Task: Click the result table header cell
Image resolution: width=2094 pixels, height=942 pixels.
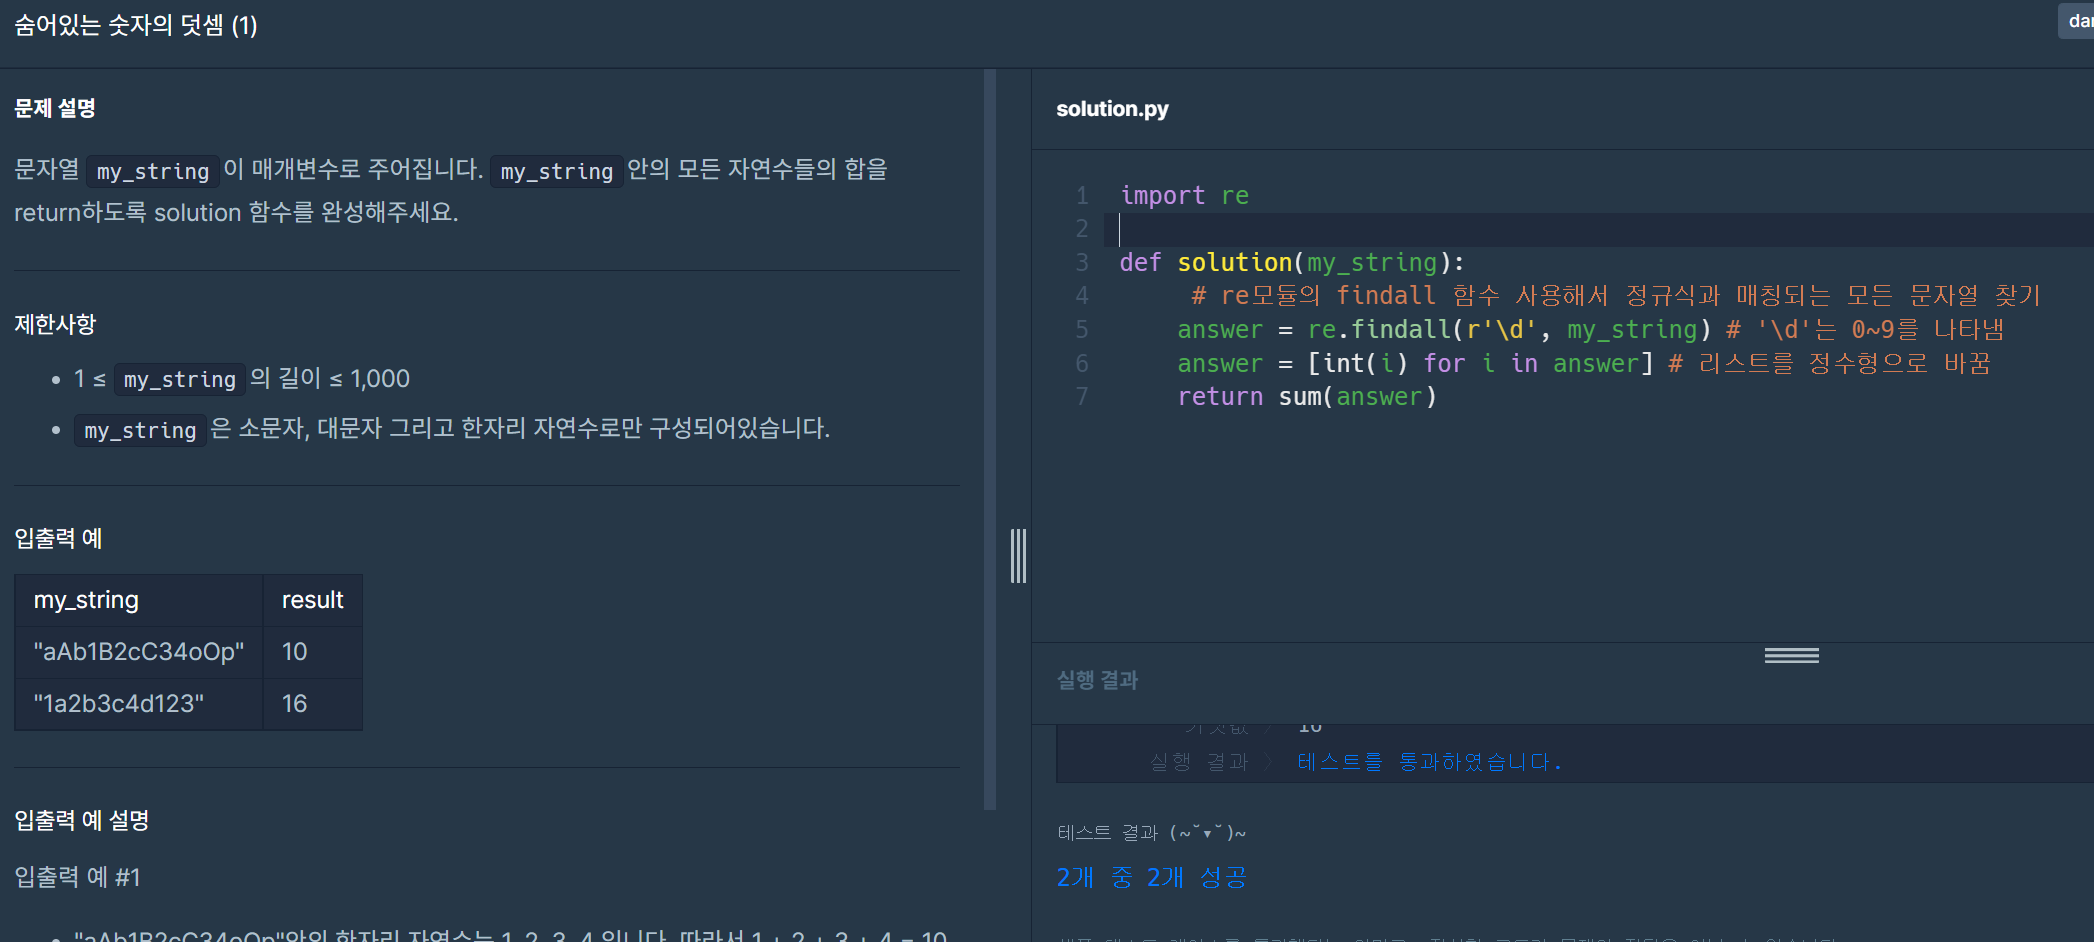Action: (x=312, y=600)
